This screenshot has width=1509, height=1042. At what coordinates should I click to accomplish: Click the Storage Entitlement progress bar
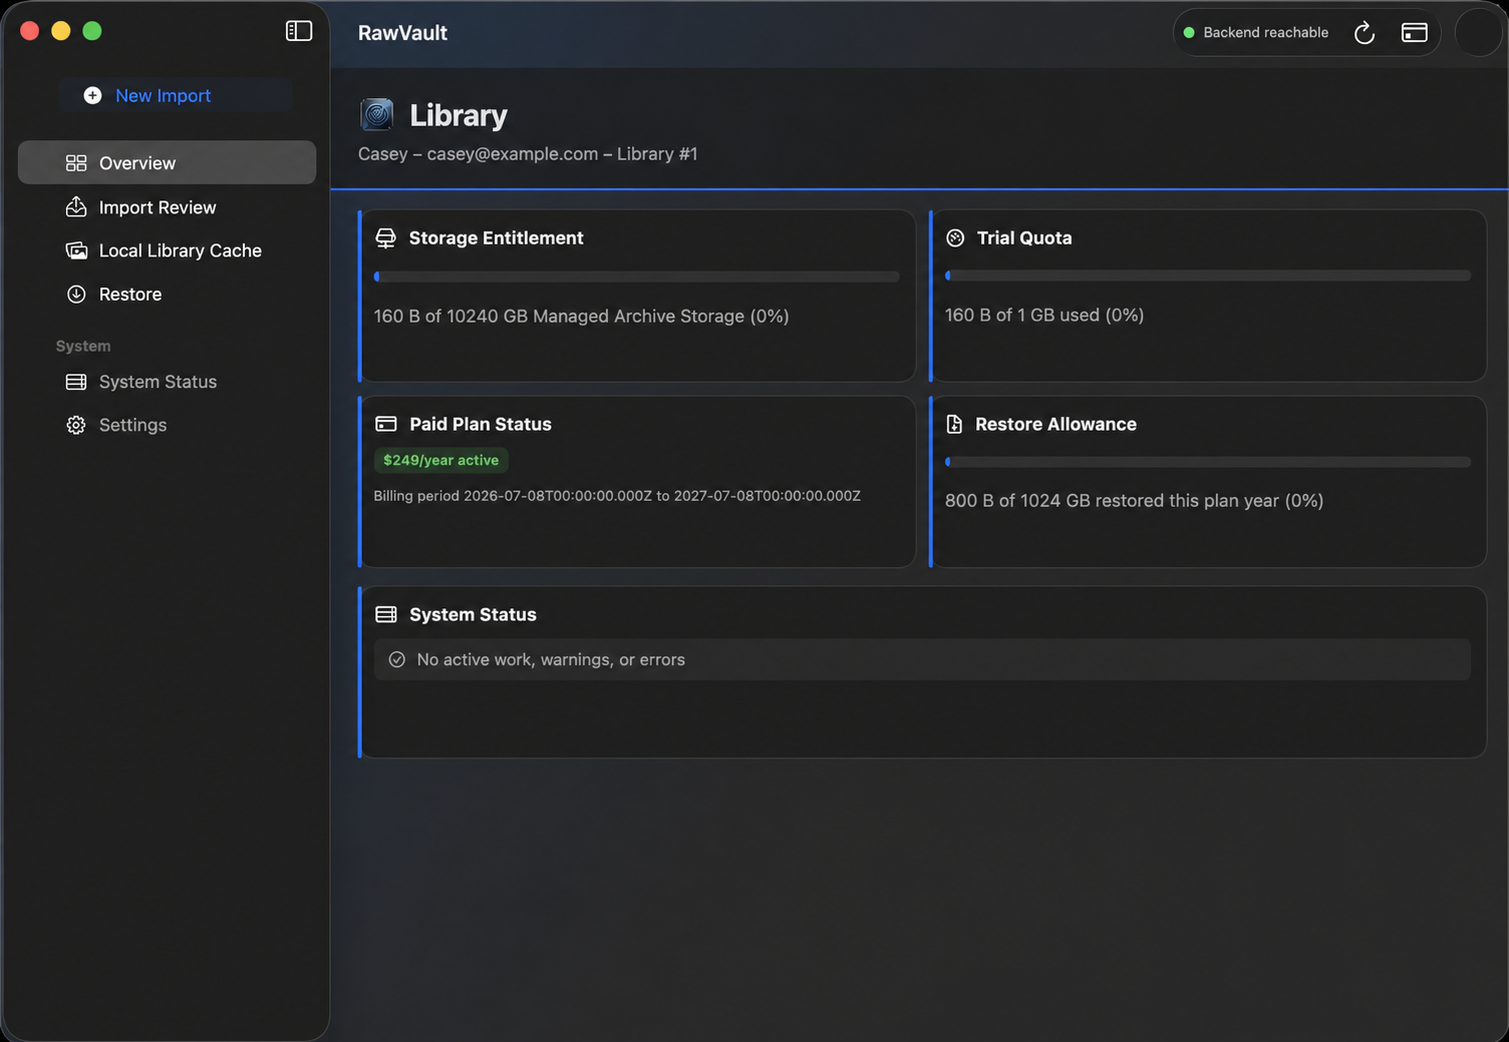coord(636,276)
